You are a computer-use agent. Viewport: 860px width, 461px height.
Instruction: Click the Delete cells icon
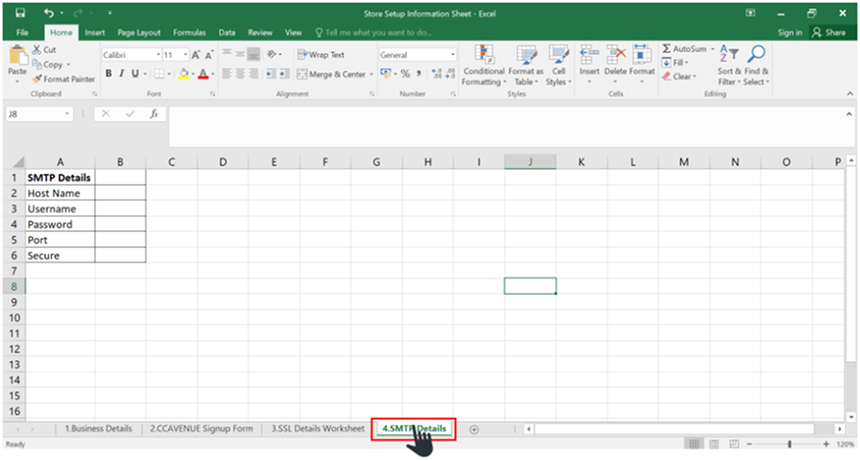(616, 56)
